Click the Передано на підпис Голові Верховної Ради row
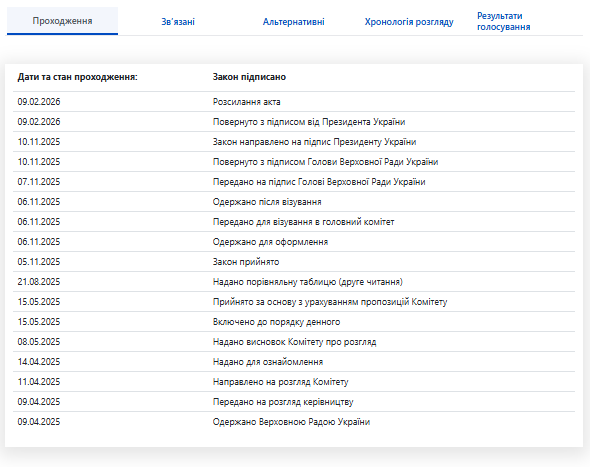Viewport: 590px width, 467px height. pos(294,181)
